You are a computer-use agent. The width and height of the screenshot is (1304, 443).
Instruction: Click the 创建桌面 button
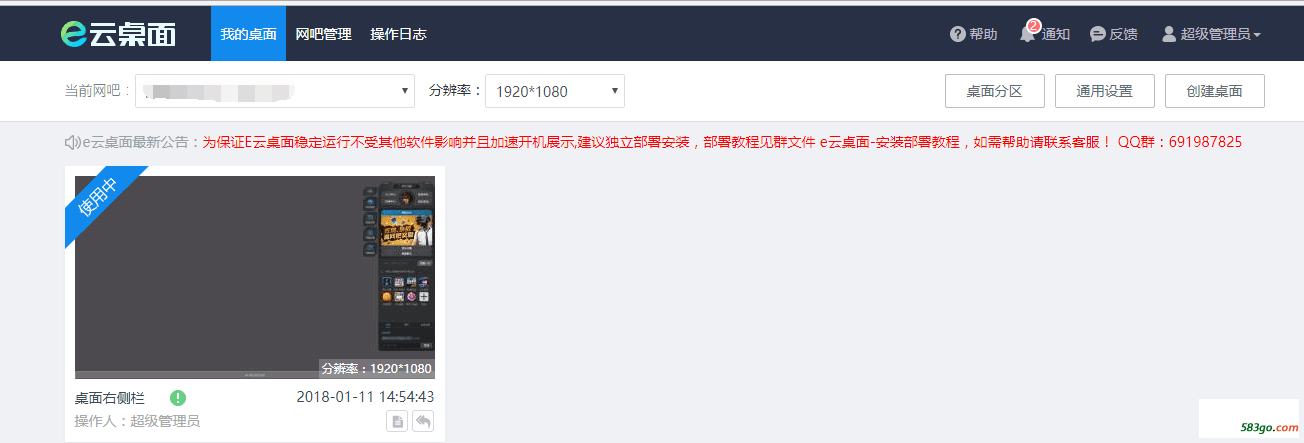tap(1215, 91)
